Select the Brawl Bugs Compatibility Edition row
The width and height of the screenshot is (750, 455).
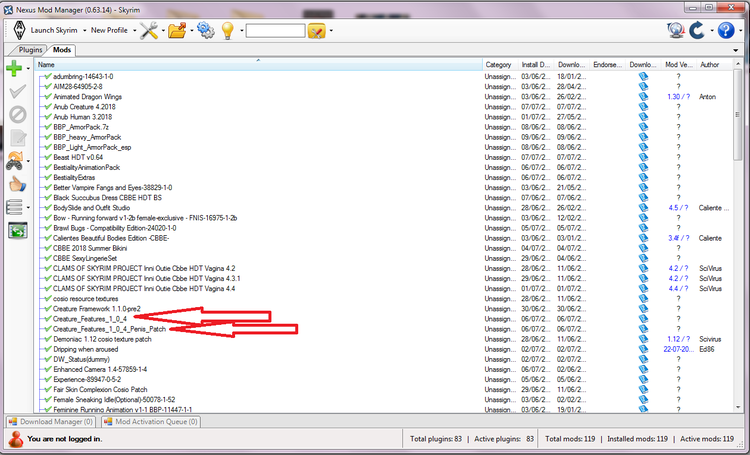click(x=383, y=228)
